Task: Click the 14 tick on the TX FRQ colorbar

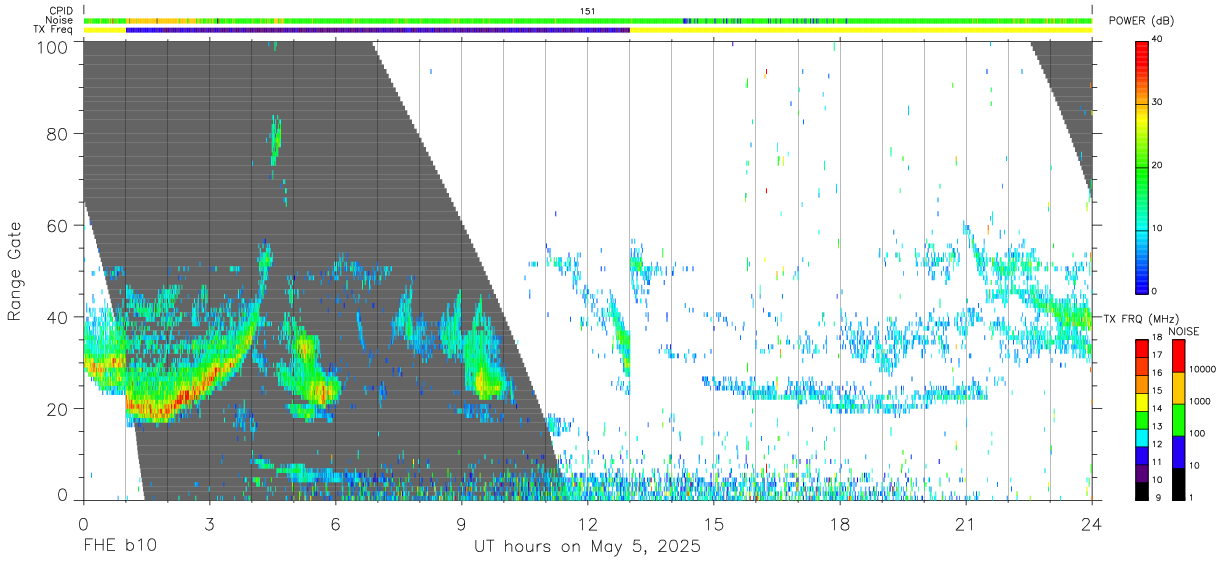Action: (x=1157, y=409)
